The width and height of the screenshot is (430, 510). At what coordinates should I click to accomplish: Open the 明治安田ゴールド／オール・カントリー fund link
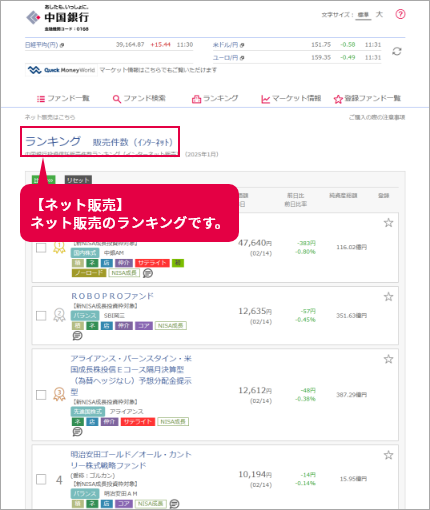tap(131, 460)
